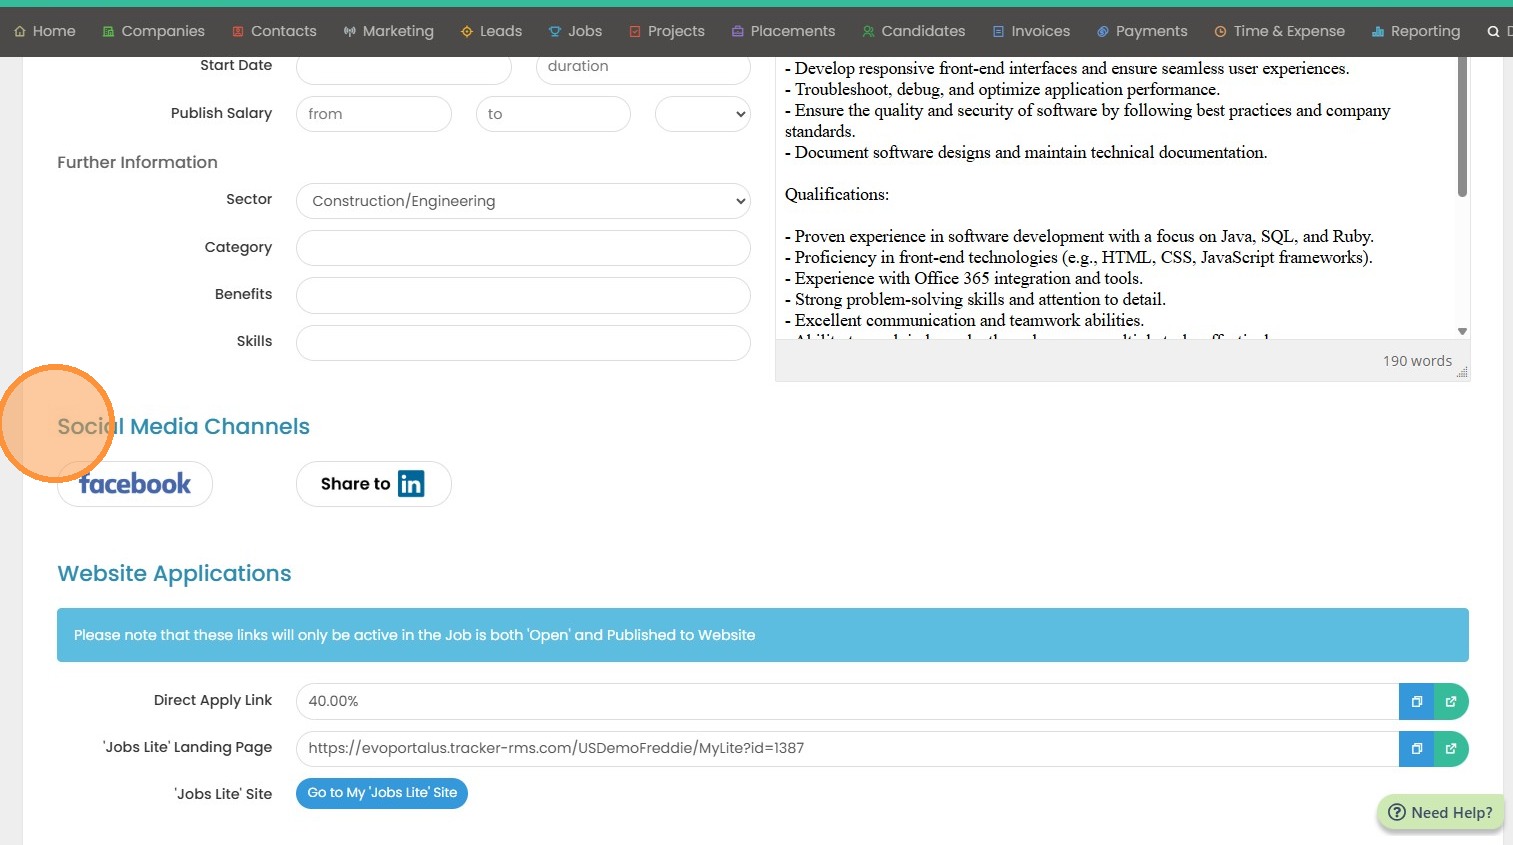Viewport: 1513px width, 845px height.
Task: Click the job description scrollbar thumb
Action: pos(1462,127)
